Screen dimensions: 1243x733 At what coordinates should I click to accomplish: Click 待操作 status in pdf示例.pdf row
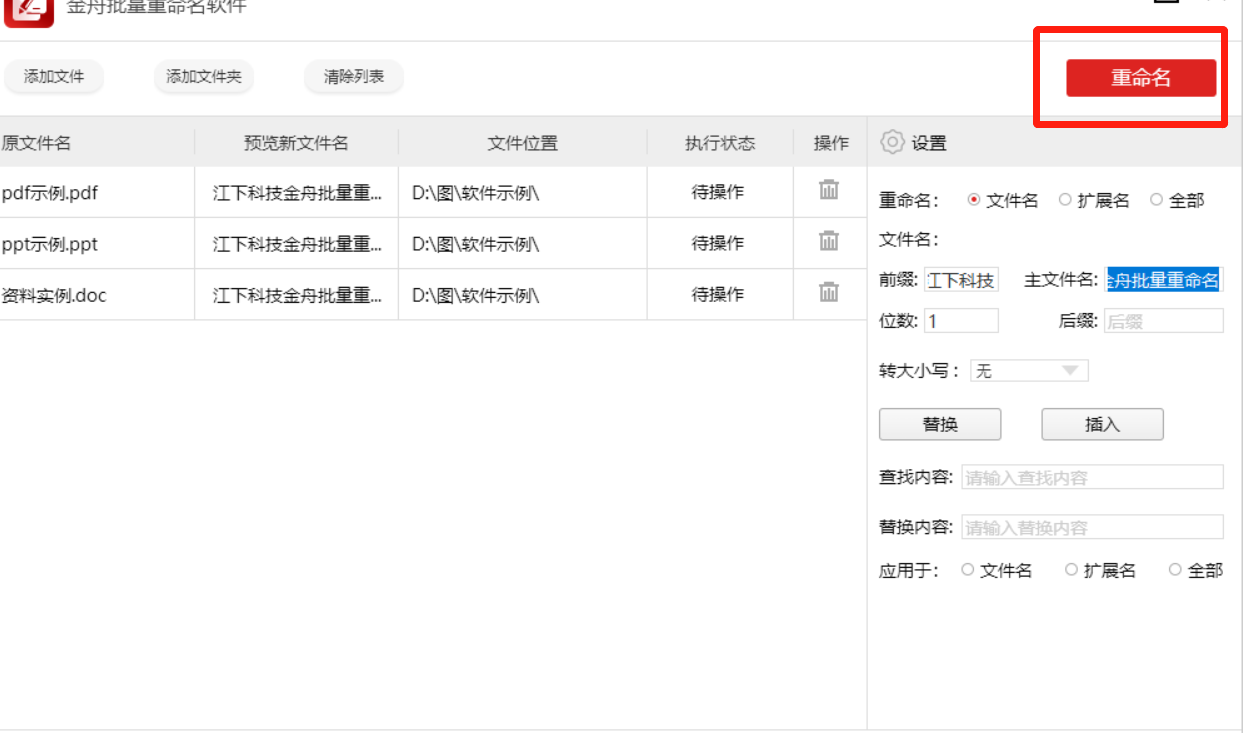718,192
